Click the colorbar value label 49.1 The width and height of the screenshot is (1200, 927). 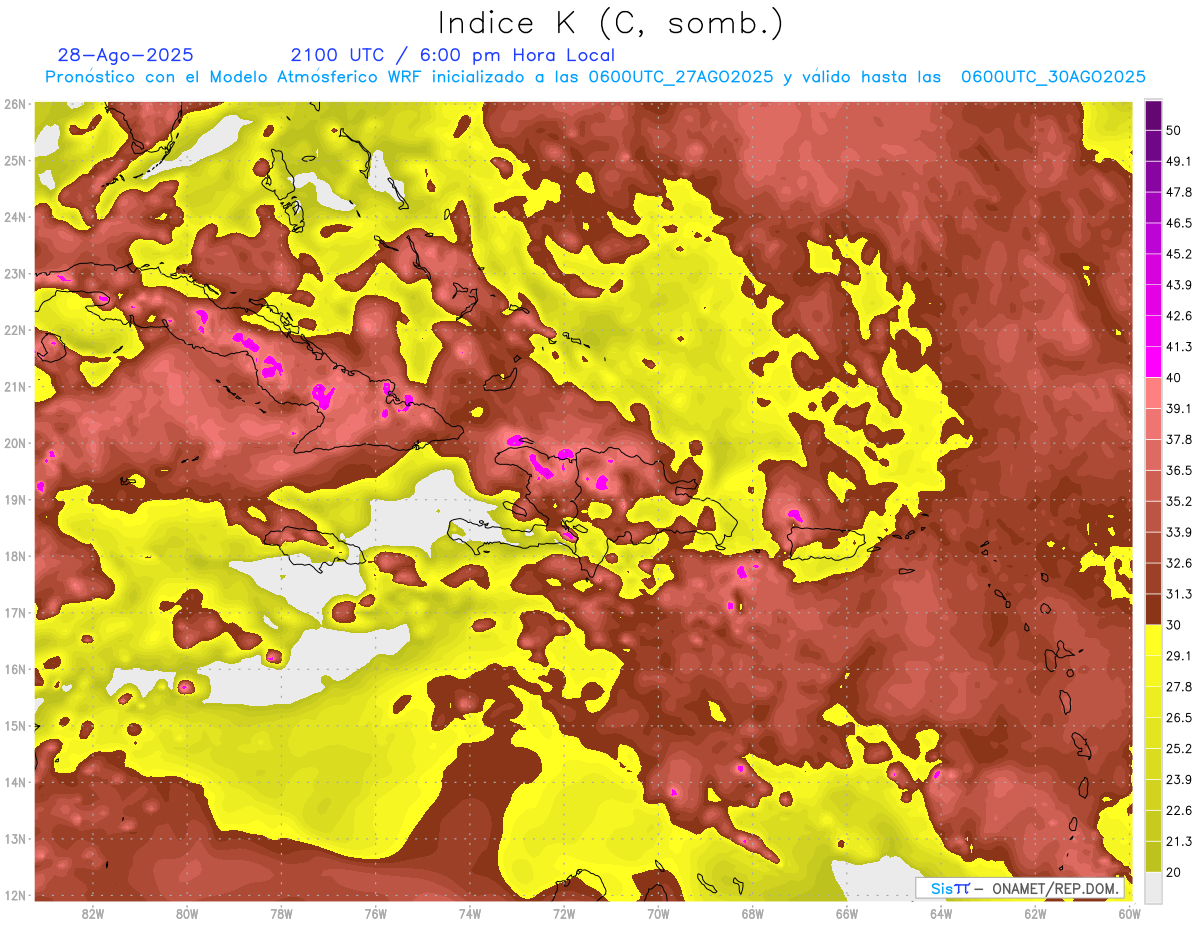1179,161
